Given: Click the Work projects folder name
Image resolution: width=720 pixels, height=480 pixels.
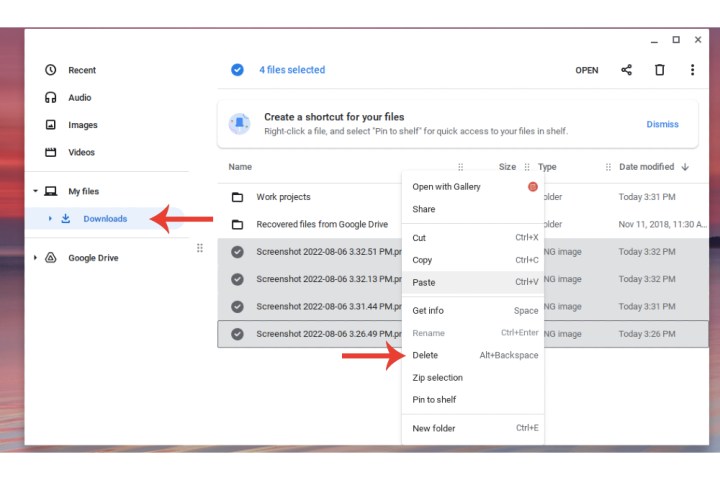Looking at the screenshot, I should [283, 197].
